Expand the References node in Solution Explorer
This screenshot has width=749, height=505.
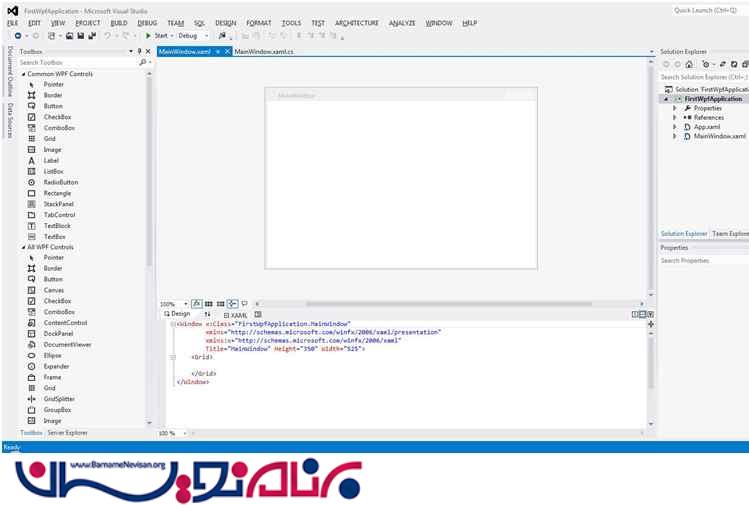coord(675,117)
